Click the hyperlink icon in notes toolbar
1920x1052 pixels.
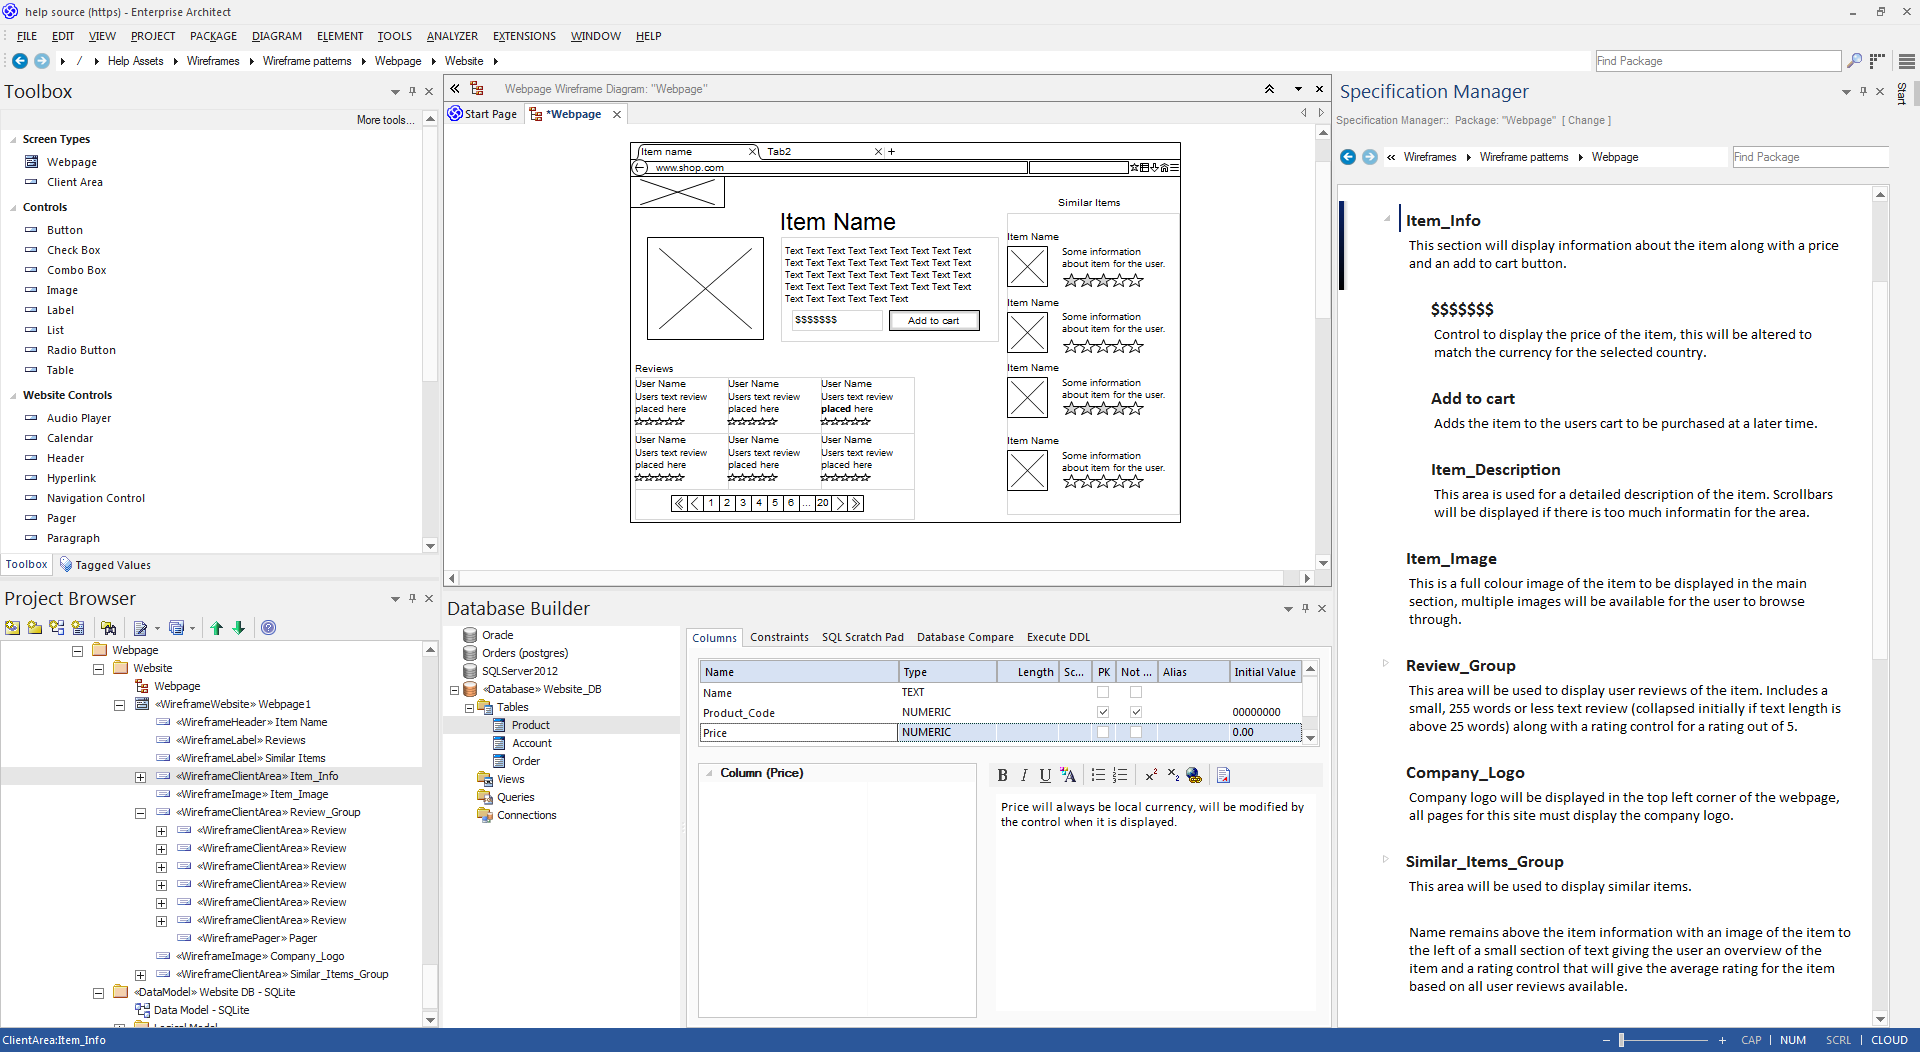click(1194, 775)
